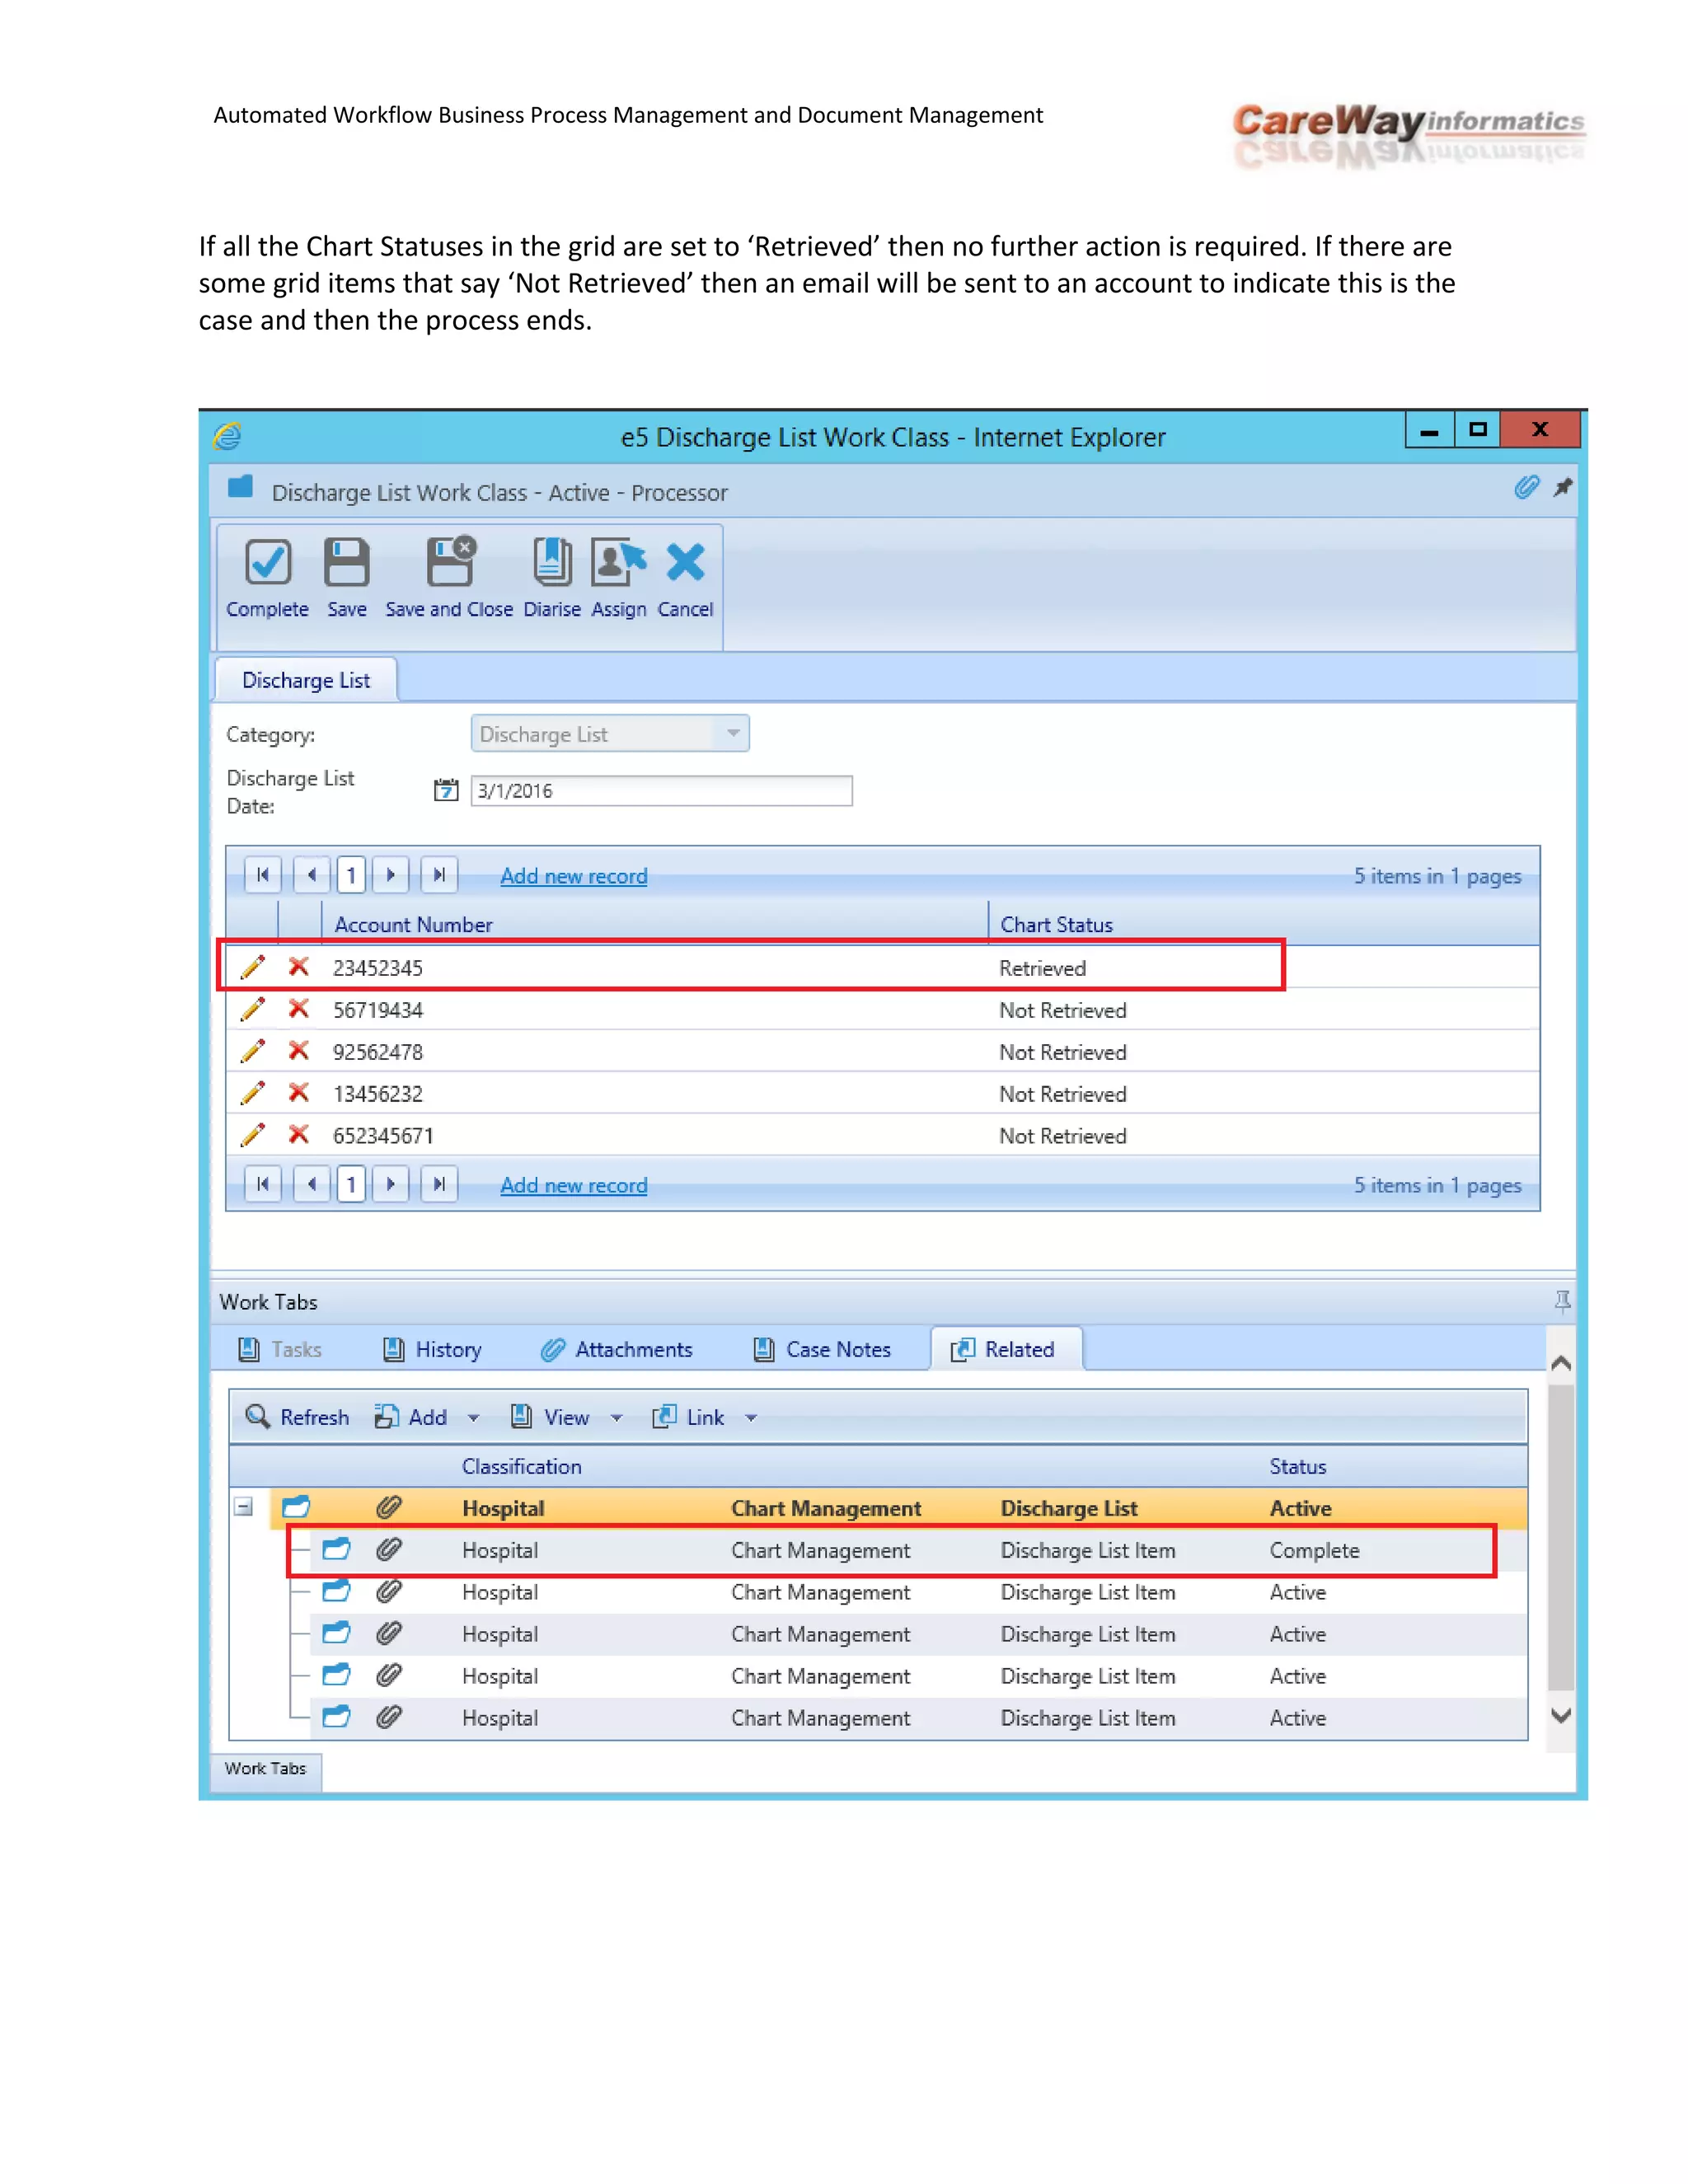Click the Status column header in Related
The height and width of the screenshot is (2184, 1688).
click(x=1298, y=1466)
